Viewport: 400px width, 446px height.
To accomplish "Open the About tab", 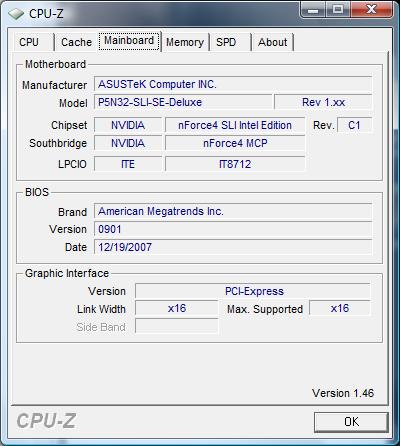I will (x=272, y=42).
